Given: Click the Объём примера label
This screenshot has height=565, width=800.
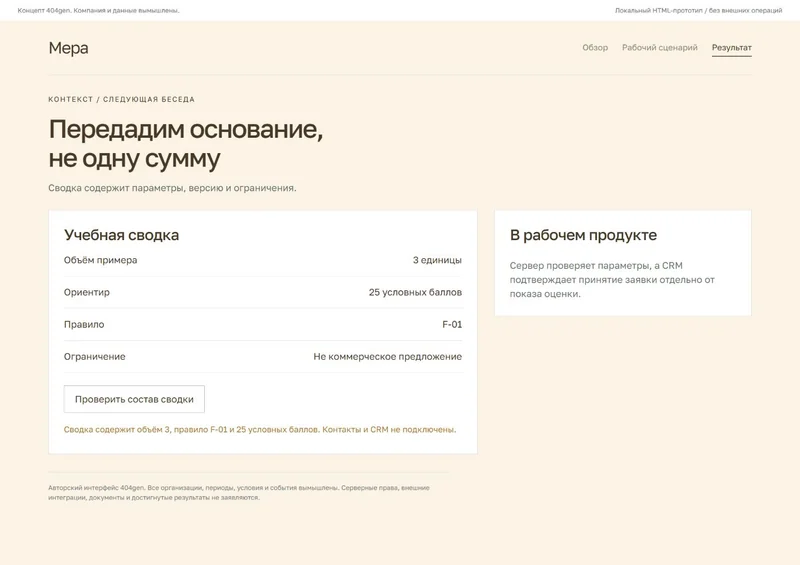Looking at the screenshot, I should (x=101, y=260).
